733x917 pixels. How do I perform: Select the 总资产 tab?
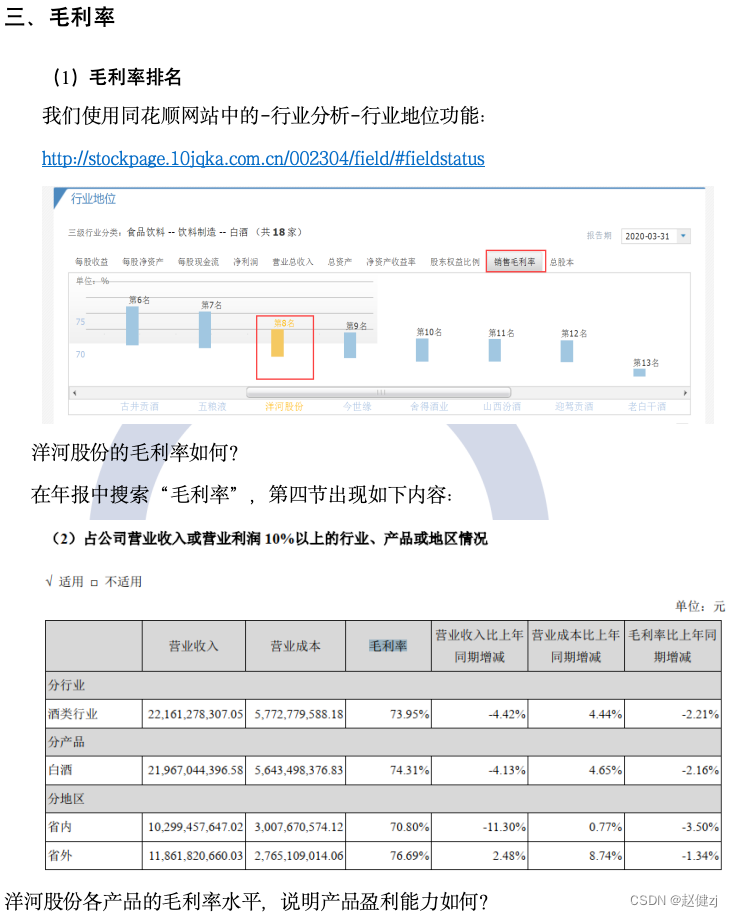point(340,262)
